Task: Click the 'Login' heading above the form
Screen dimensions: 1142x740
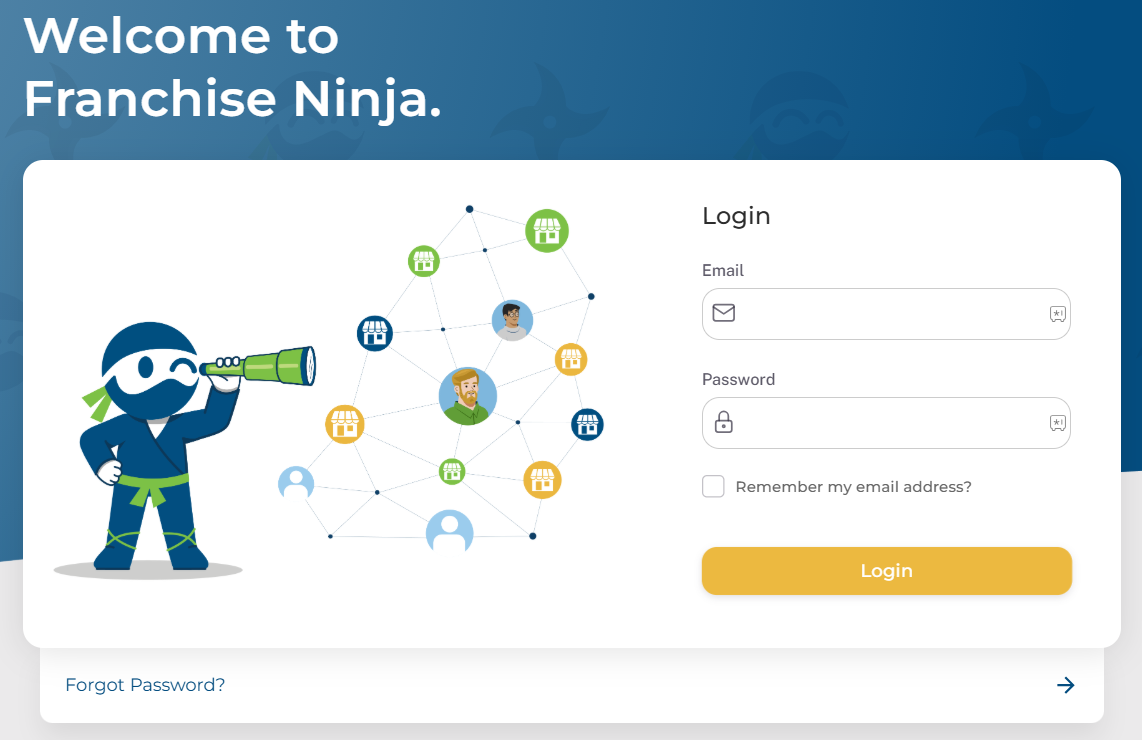Action: pyautogui.click(x=736, y=216)
